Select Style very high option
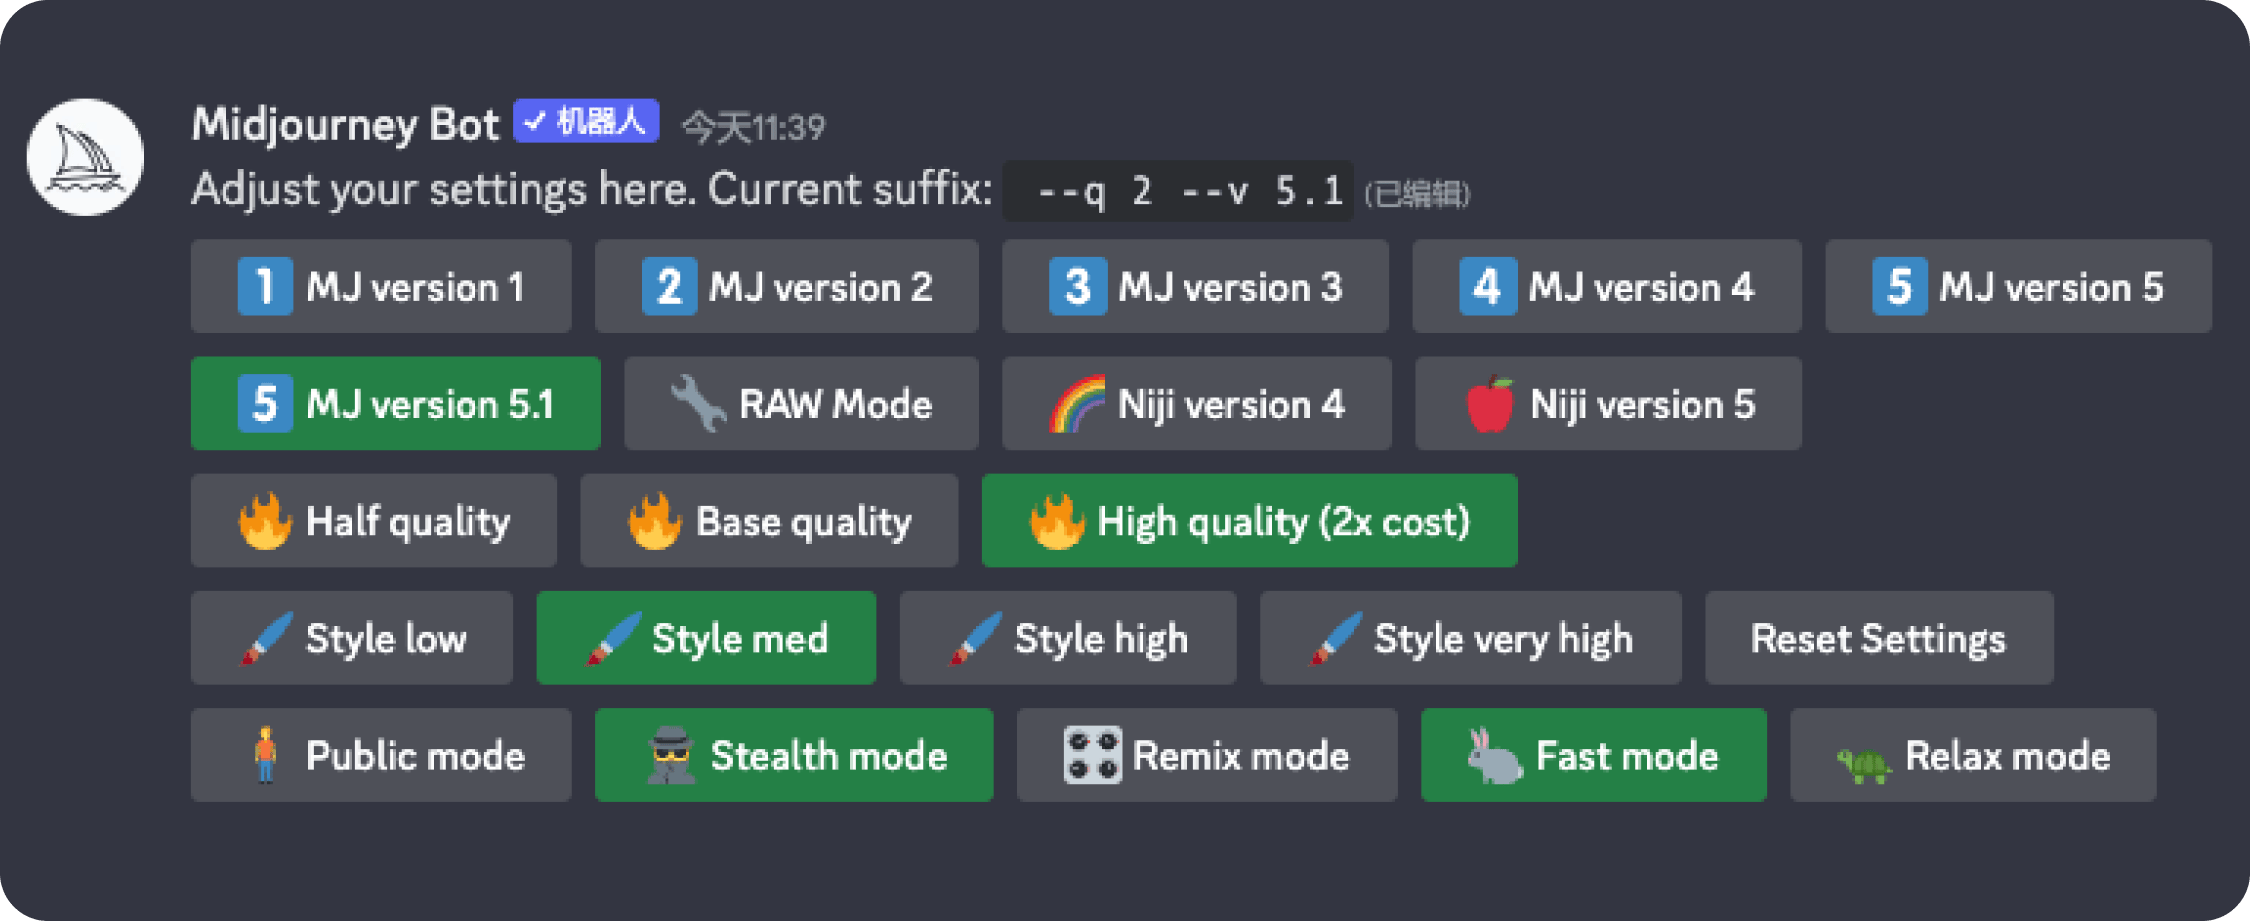The image size is (2250, 921). tap(1470, 638)
